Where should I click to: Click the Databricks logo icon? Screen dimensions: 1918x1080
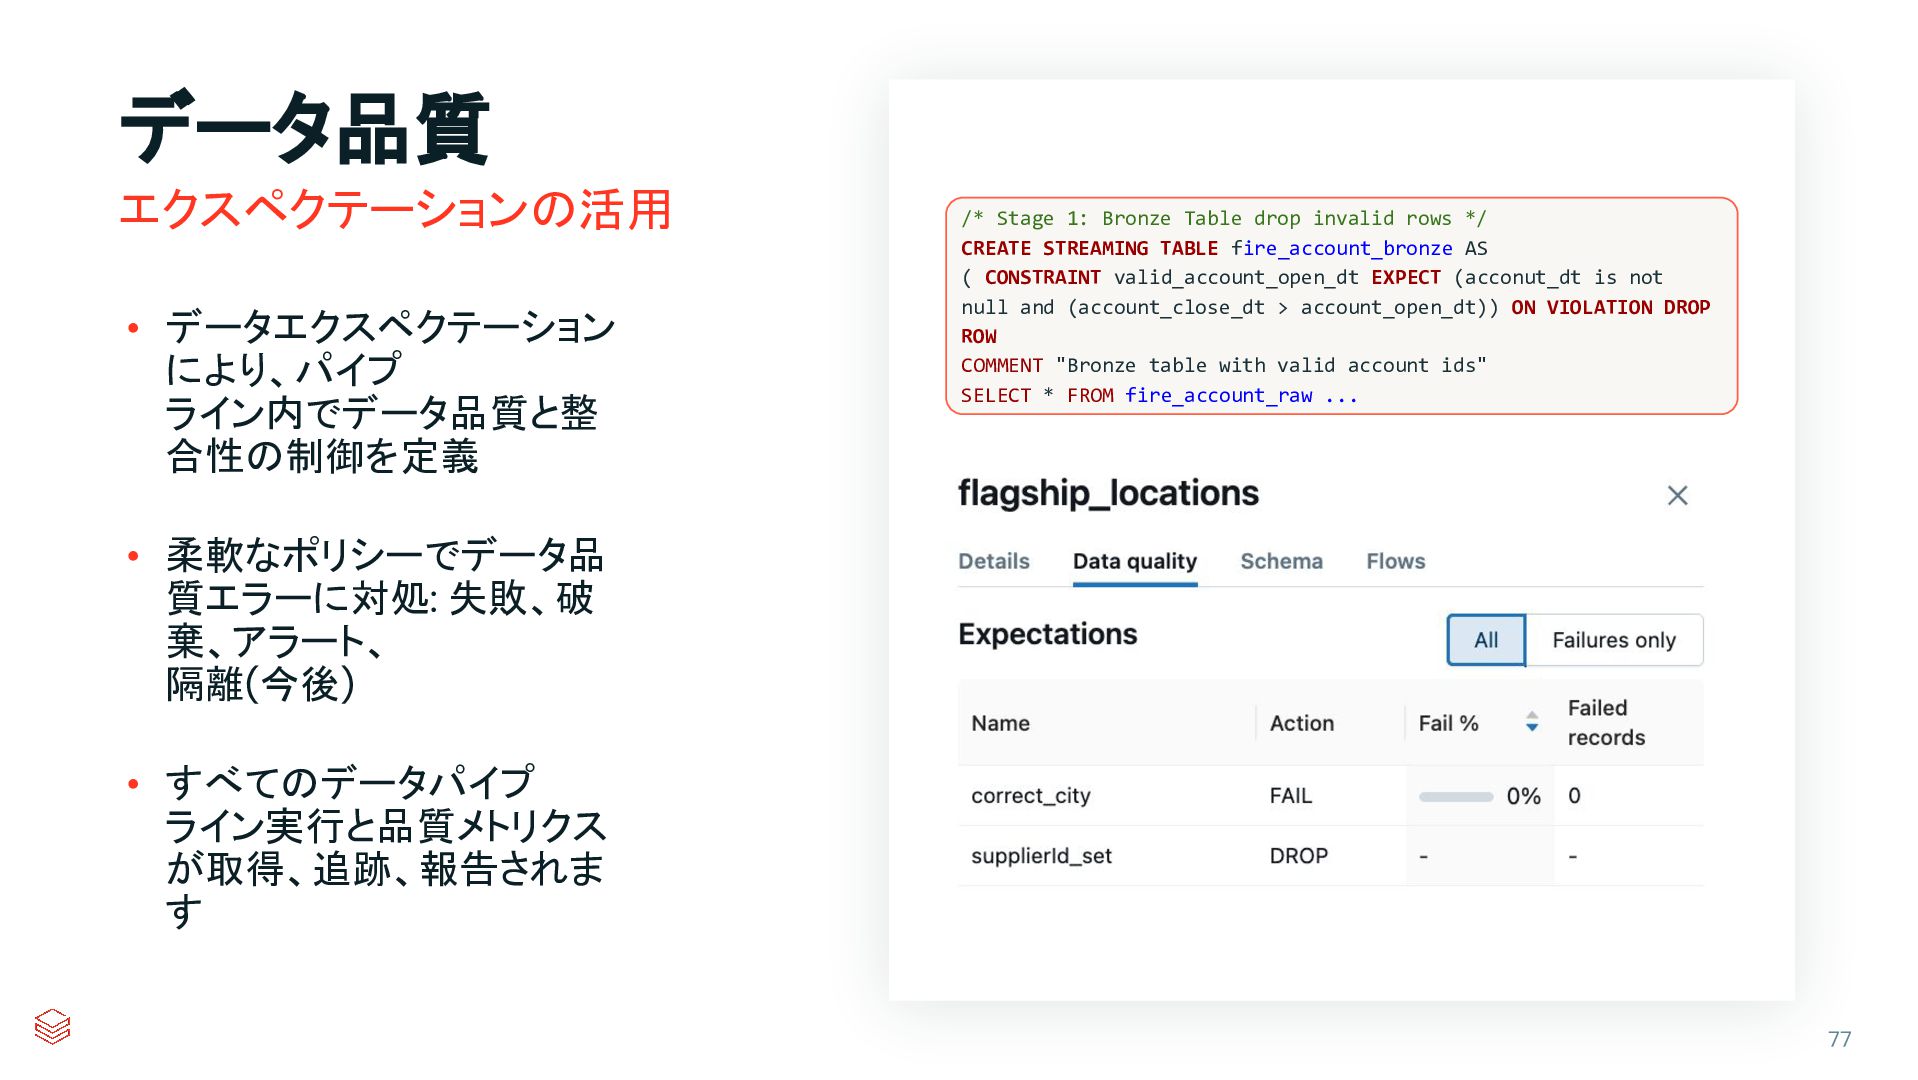pyautogui.click(x=52, y=1026)
